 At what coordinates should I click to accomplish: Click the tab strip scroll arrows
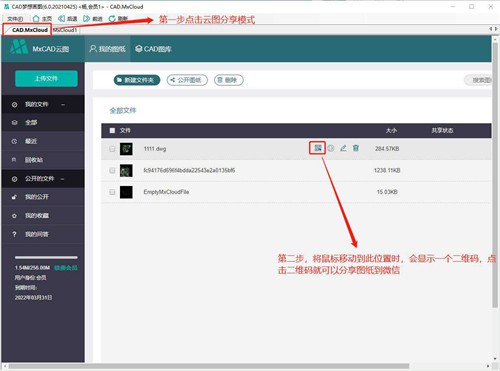493,29
